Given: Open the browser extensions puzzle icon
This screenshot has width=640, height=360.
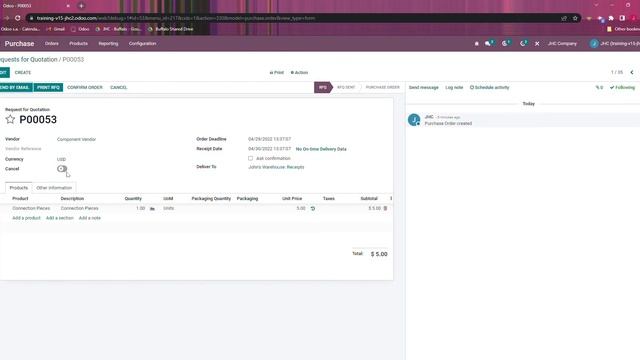Looking at the screenshot, I should click(611, 18).
